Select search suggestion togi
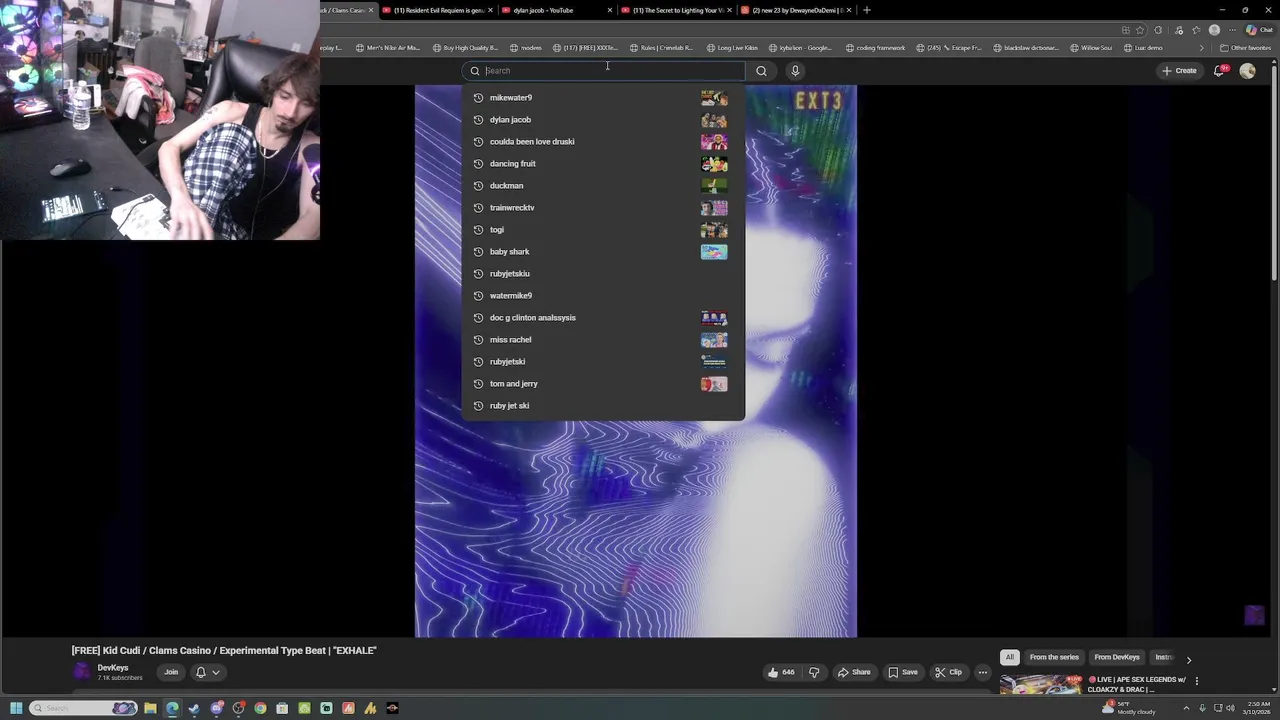The height and width of the screenshot is (720, 1280). 603,230
